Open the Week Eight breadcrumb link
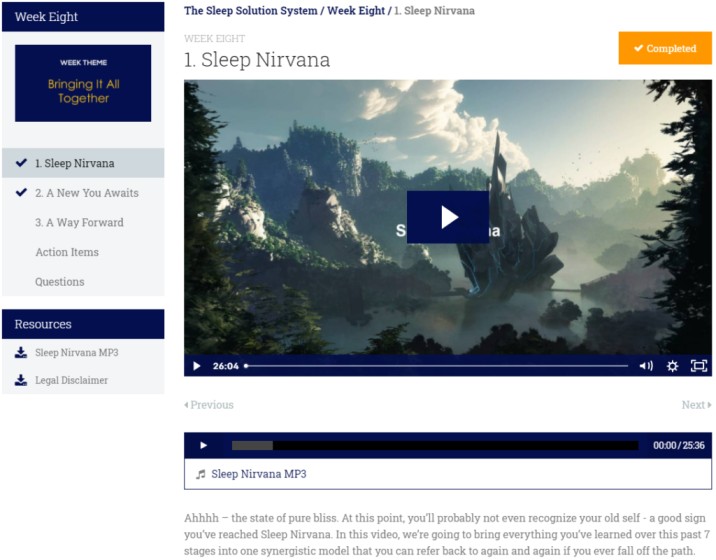This screenshot has height=560, width=716. click(356, 11)
